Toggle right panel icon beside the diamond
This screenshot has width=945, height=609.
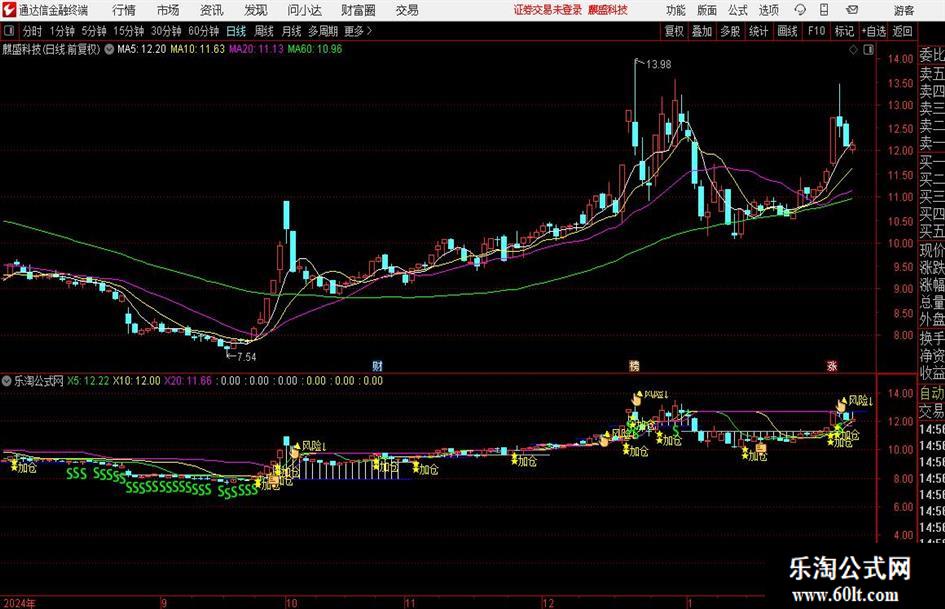pyautogui.click(x=868, y=50)
